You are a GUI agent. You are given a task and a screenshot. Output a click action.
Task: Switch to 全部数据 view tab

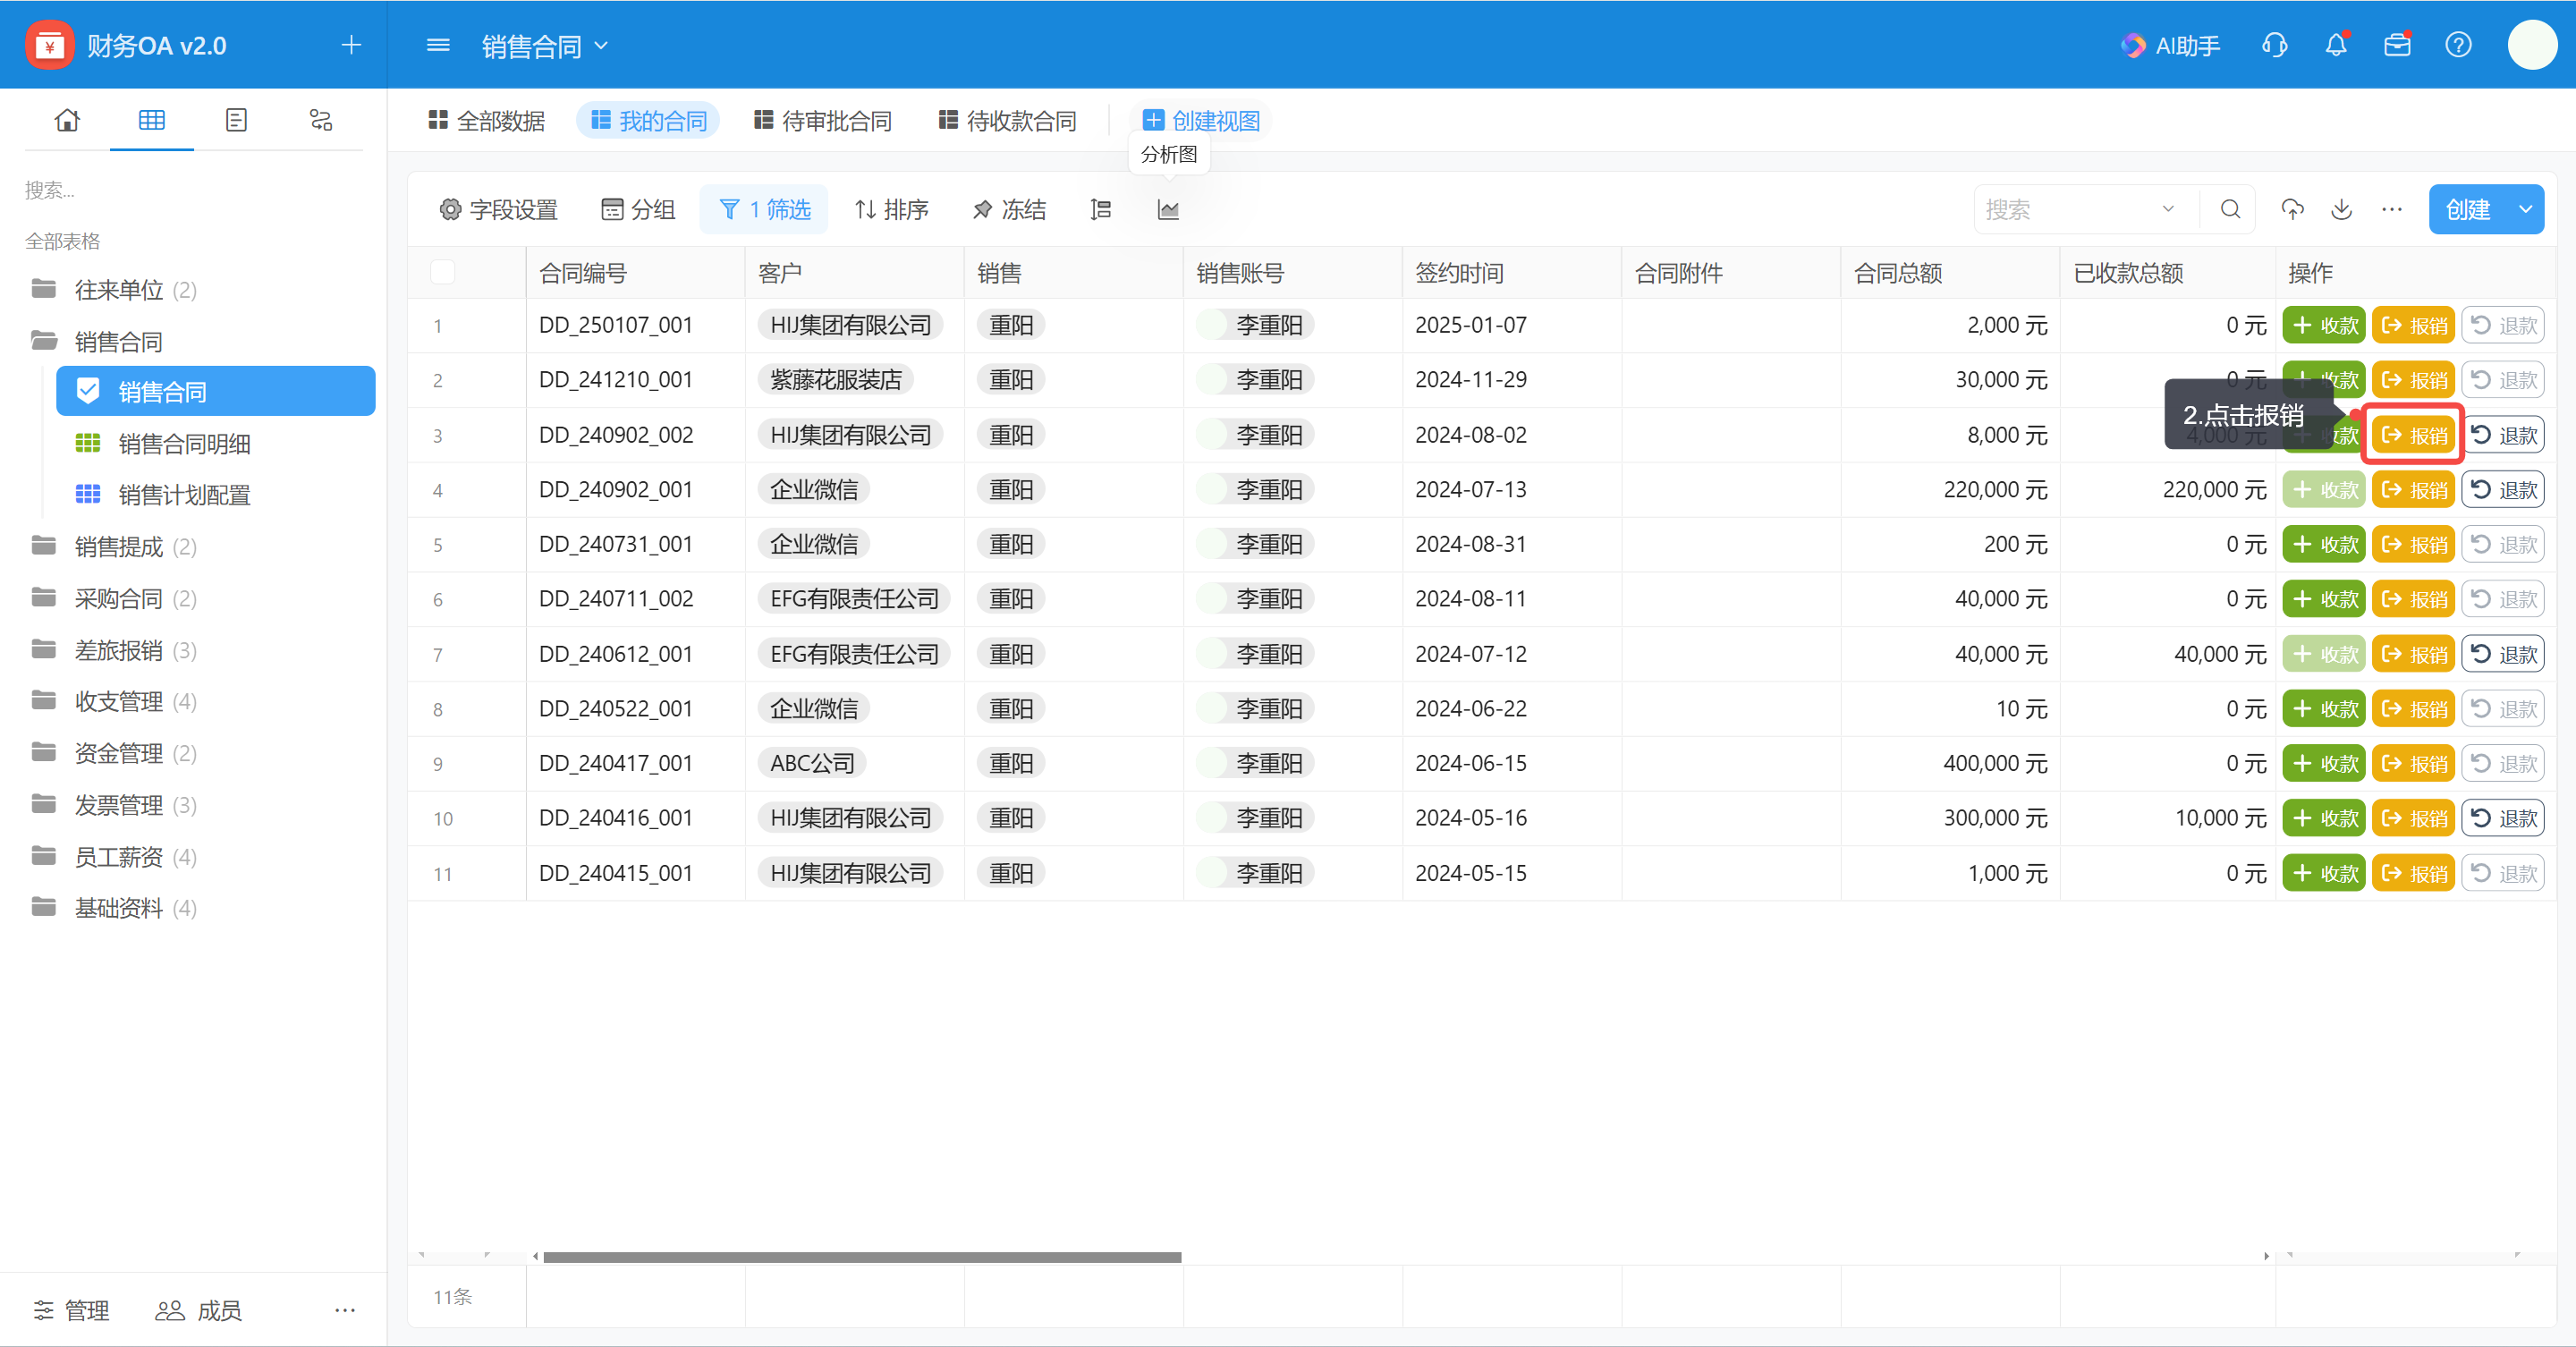486,121
